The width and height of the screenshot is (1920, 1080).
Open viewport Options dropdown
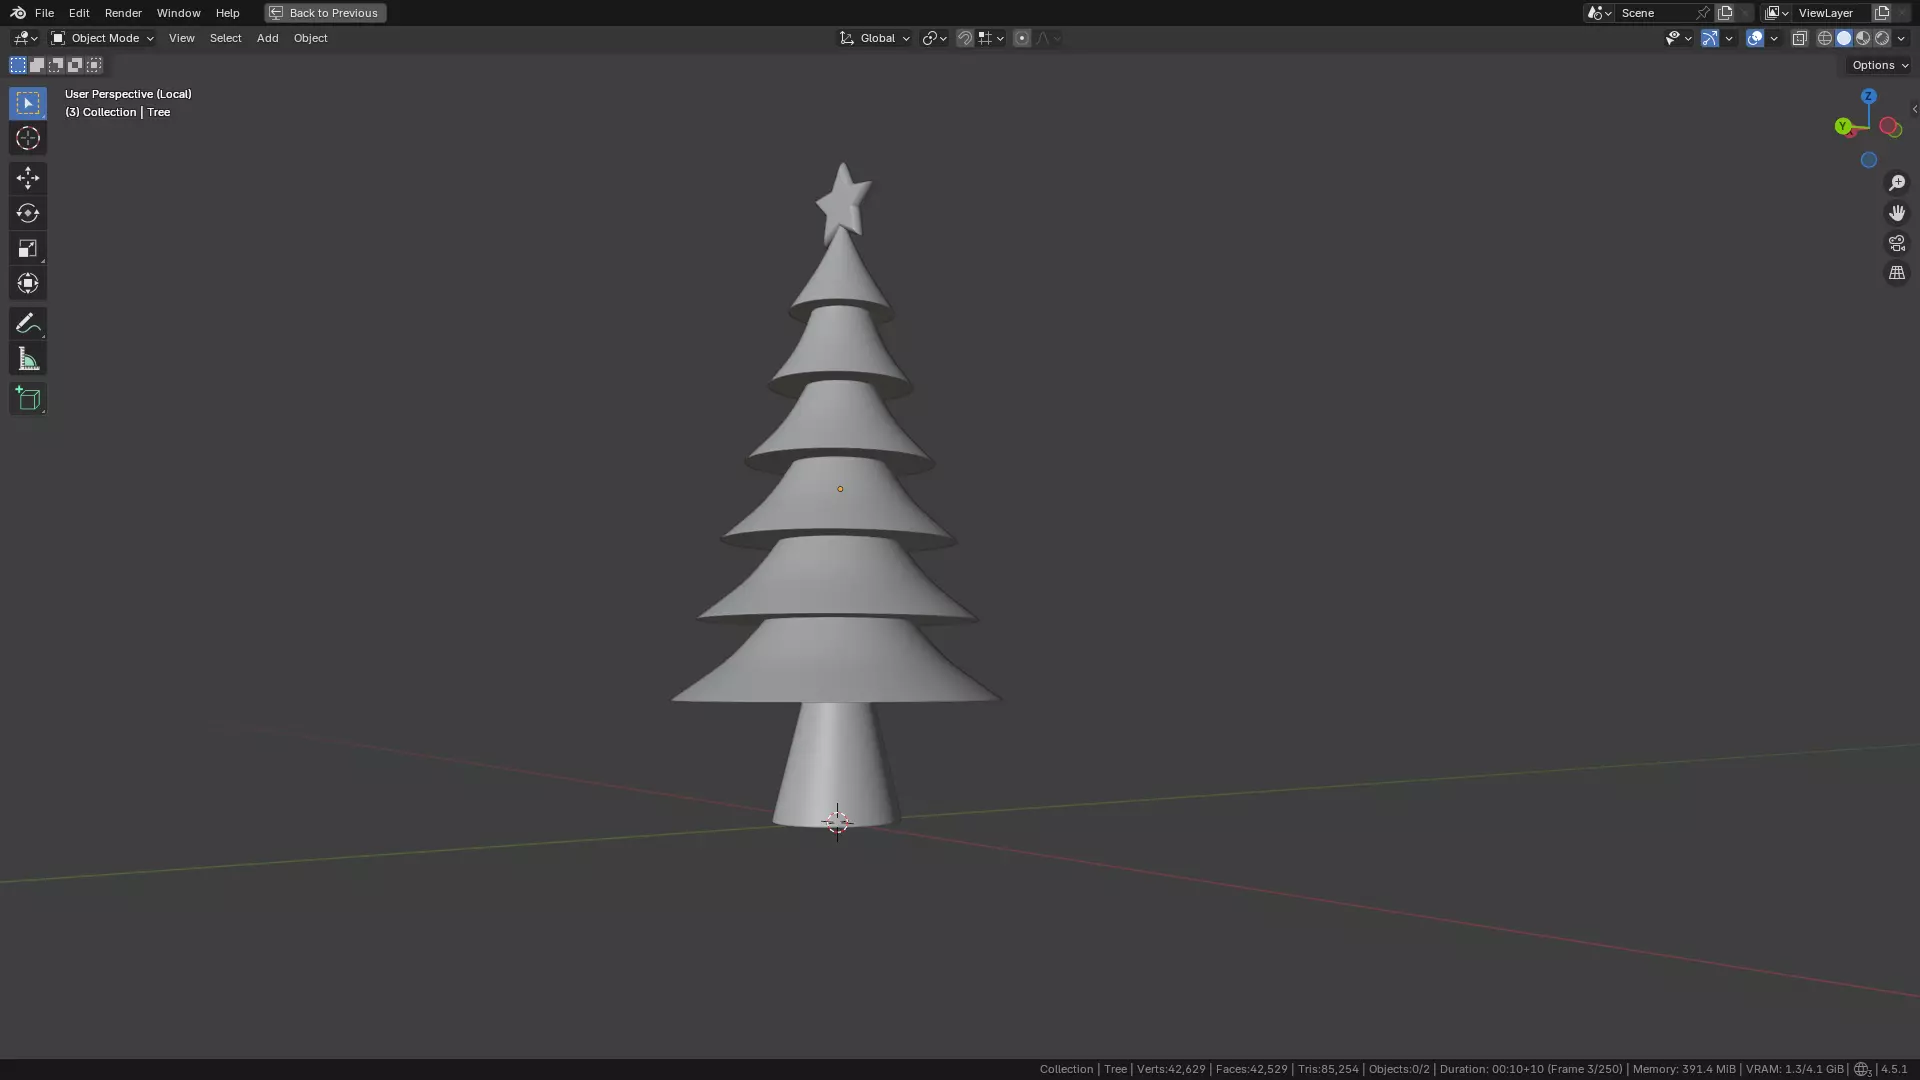click(1880, 65)
